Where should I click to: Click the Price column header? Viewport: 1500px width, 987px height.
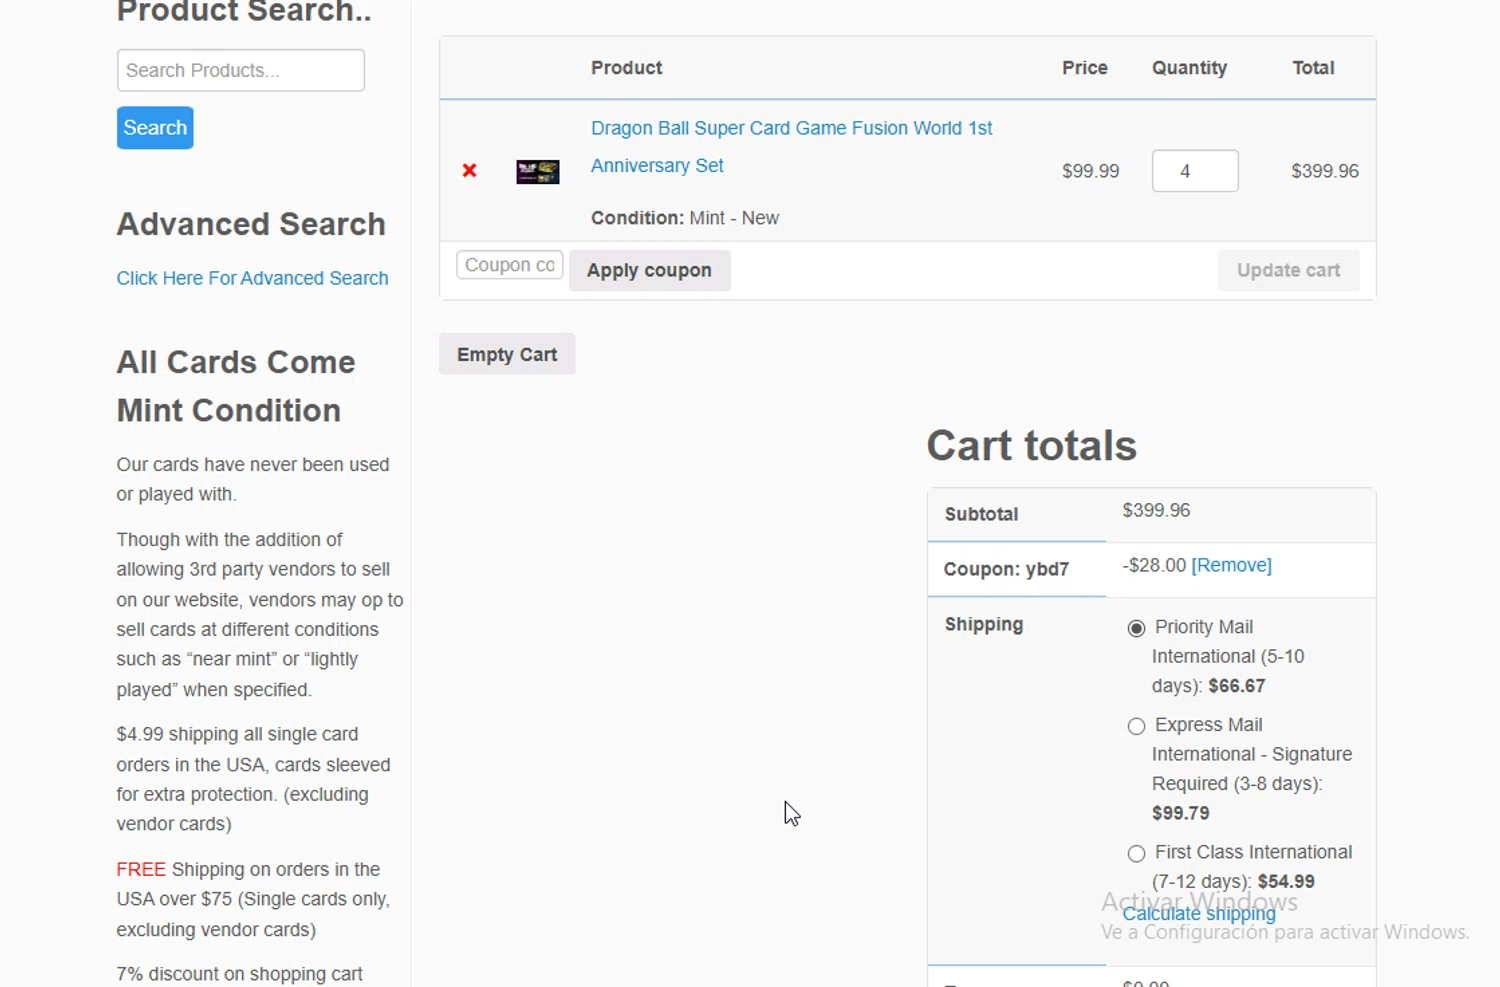click(x=1085, y=68)
